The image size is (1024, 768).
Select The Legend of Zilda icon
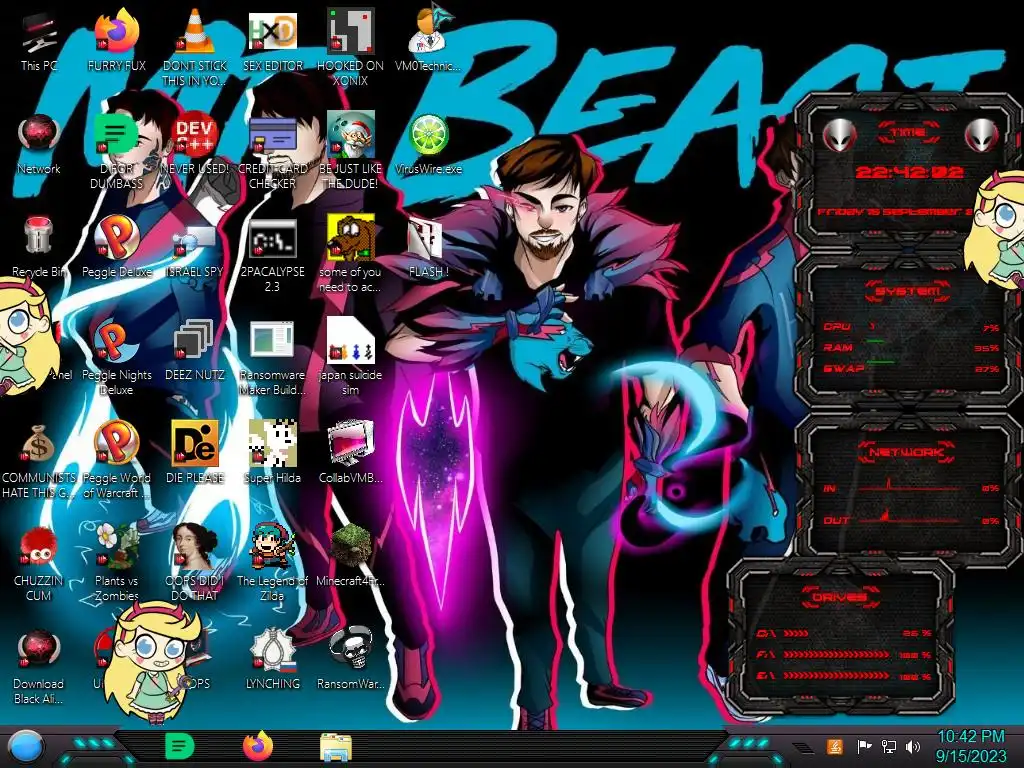click(272, 546)
